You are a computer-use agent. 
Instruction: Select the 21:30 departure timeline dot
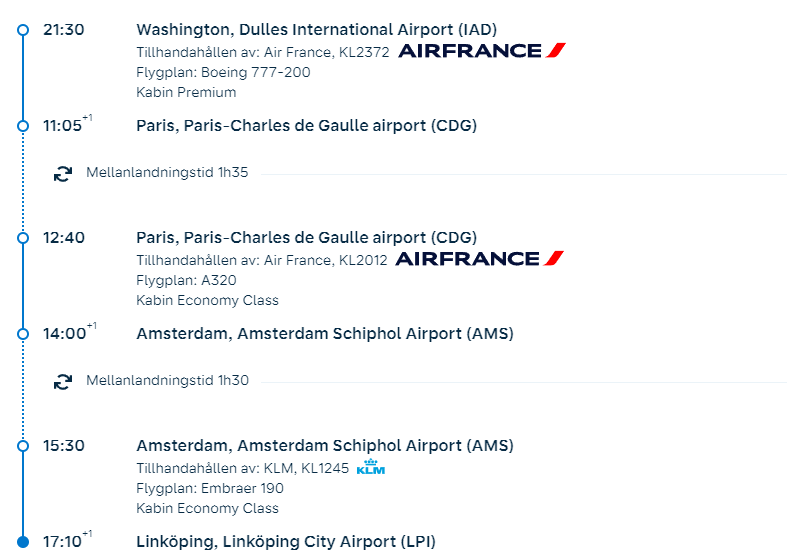[x=23, y=30]
